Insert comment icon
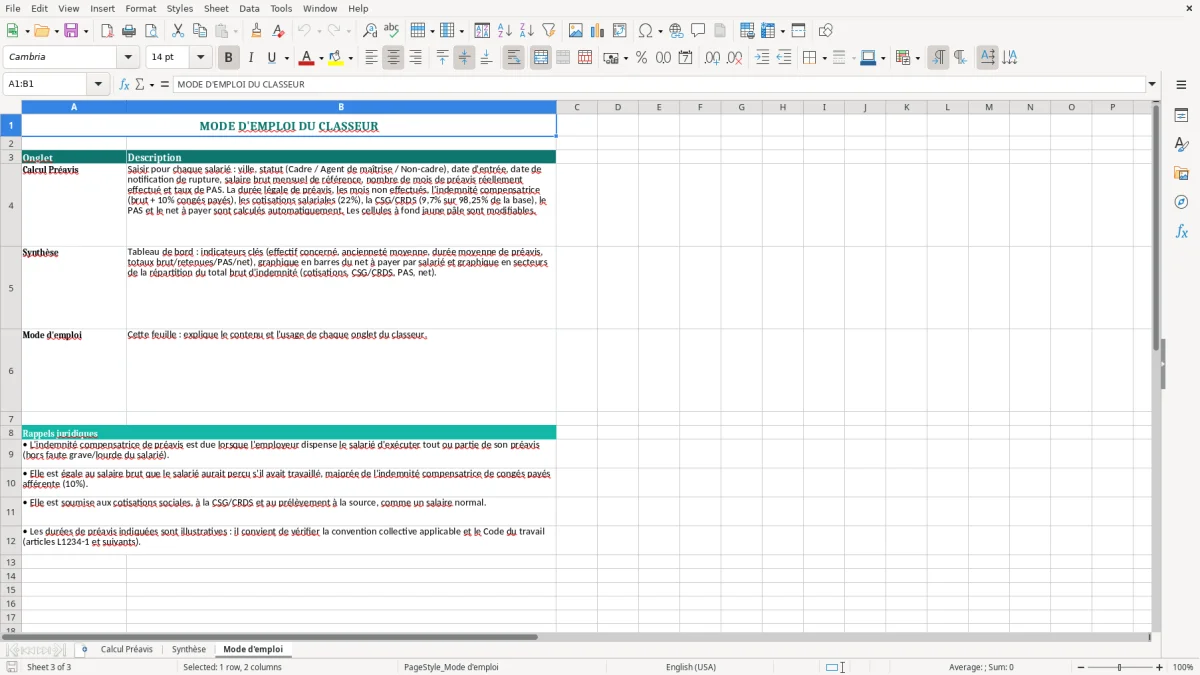The image size is (1200, 675). tap(699, 31)
